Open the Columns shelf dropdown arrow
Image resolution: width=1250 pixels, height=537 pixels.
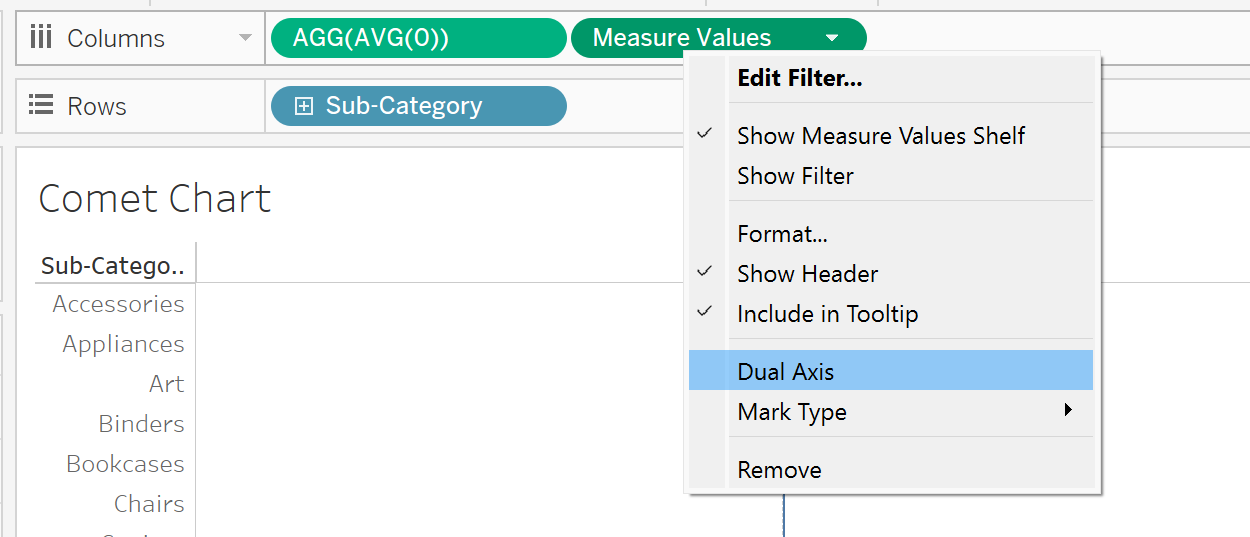click(x=245, y=39)
